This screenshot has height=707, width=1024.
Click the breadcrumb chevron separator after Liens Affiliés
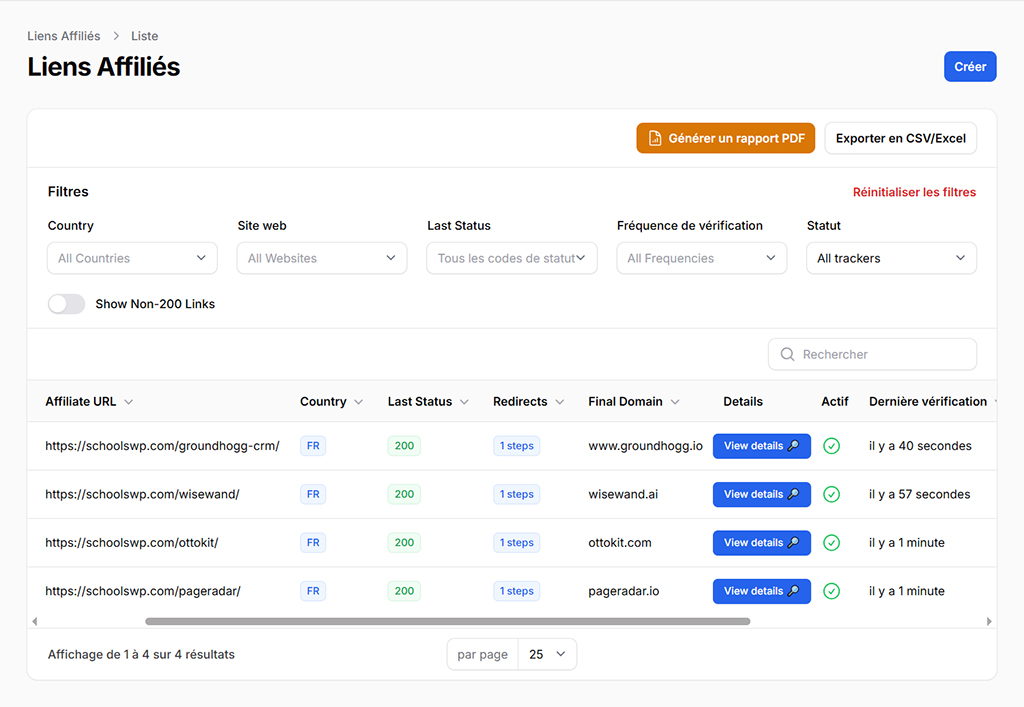click(116, 36)
